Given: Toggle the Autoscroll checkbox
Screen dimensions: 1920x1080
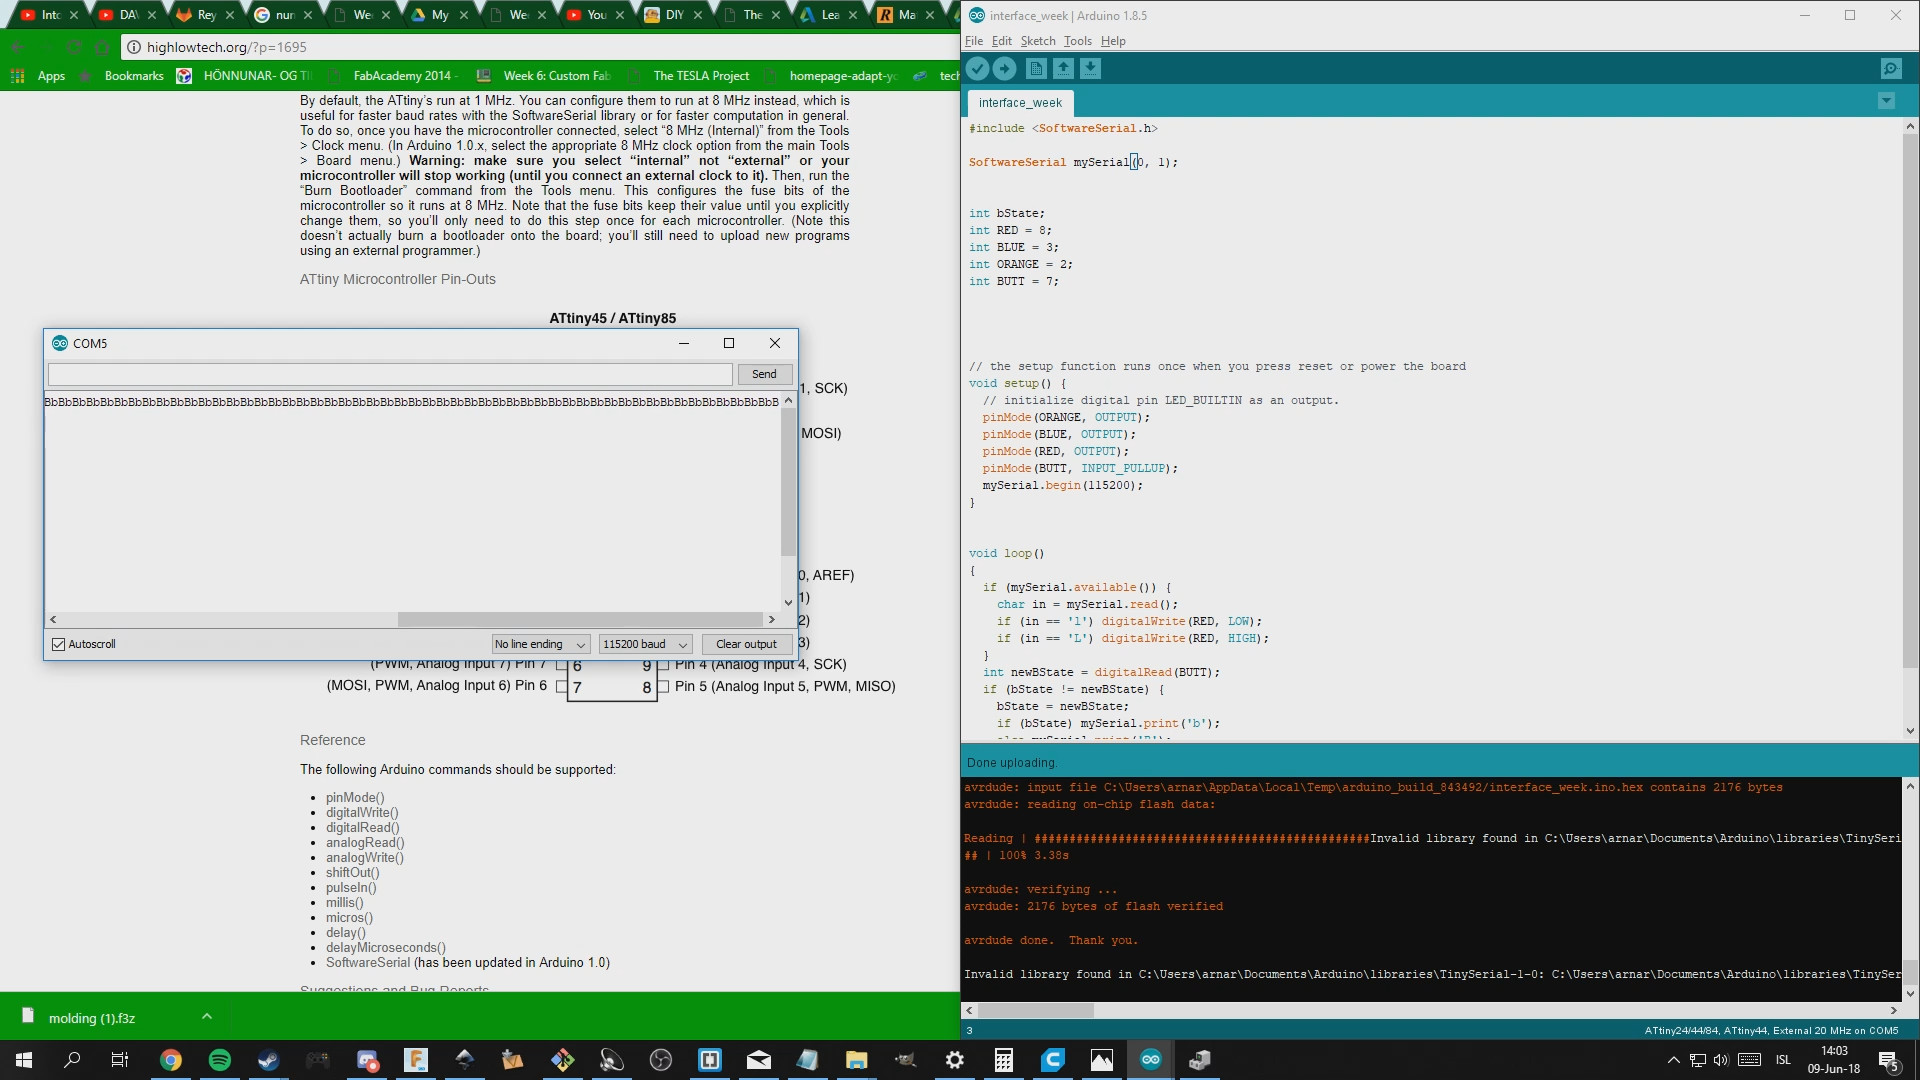Looking at the screenshot, I should point(59,644).
